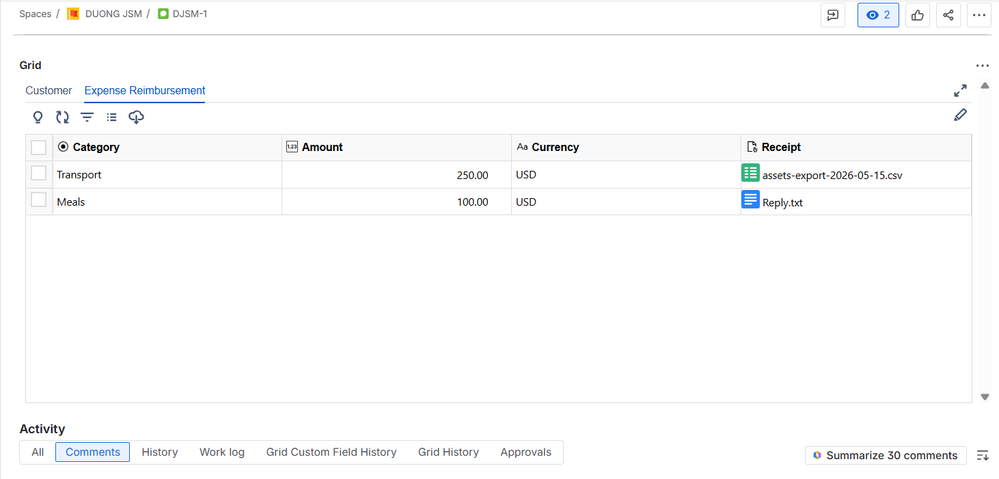Go to Spaces breadcrumb link

coord(35,13)
